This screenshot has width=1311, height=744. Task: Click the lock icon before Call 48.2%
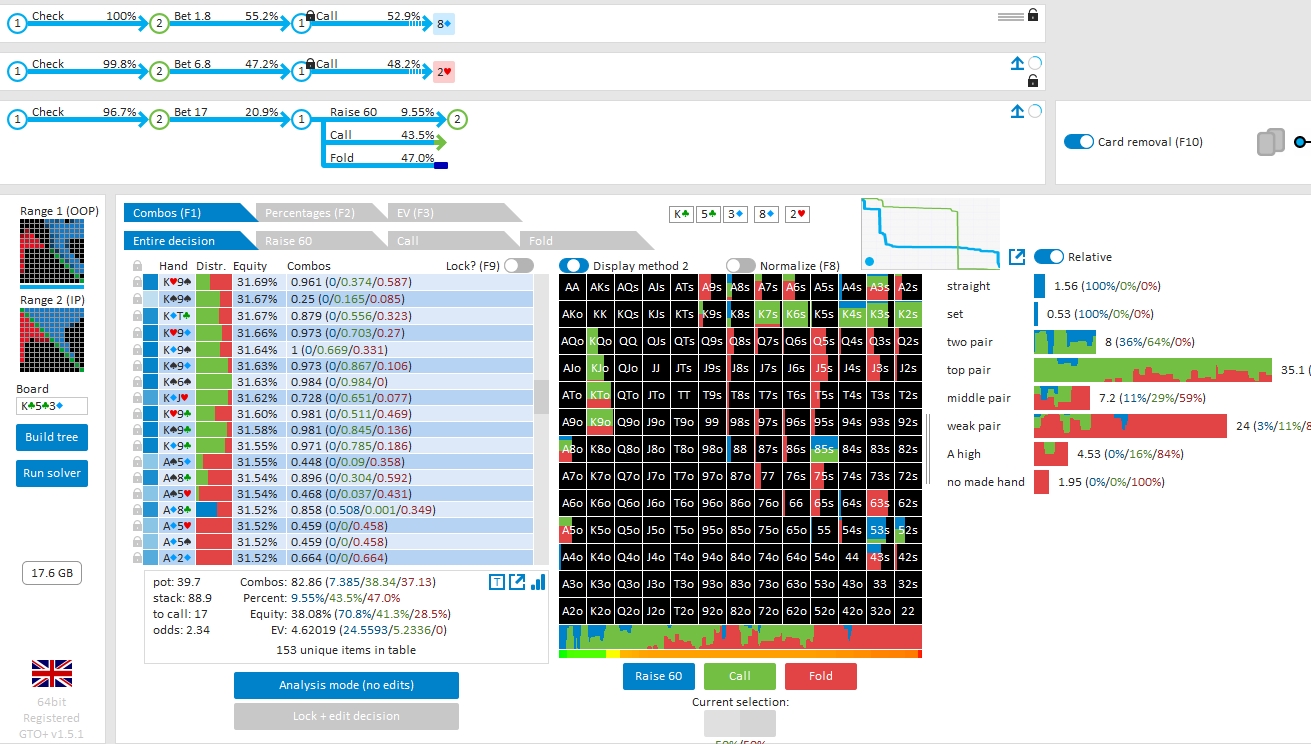(x=311, y=64)
